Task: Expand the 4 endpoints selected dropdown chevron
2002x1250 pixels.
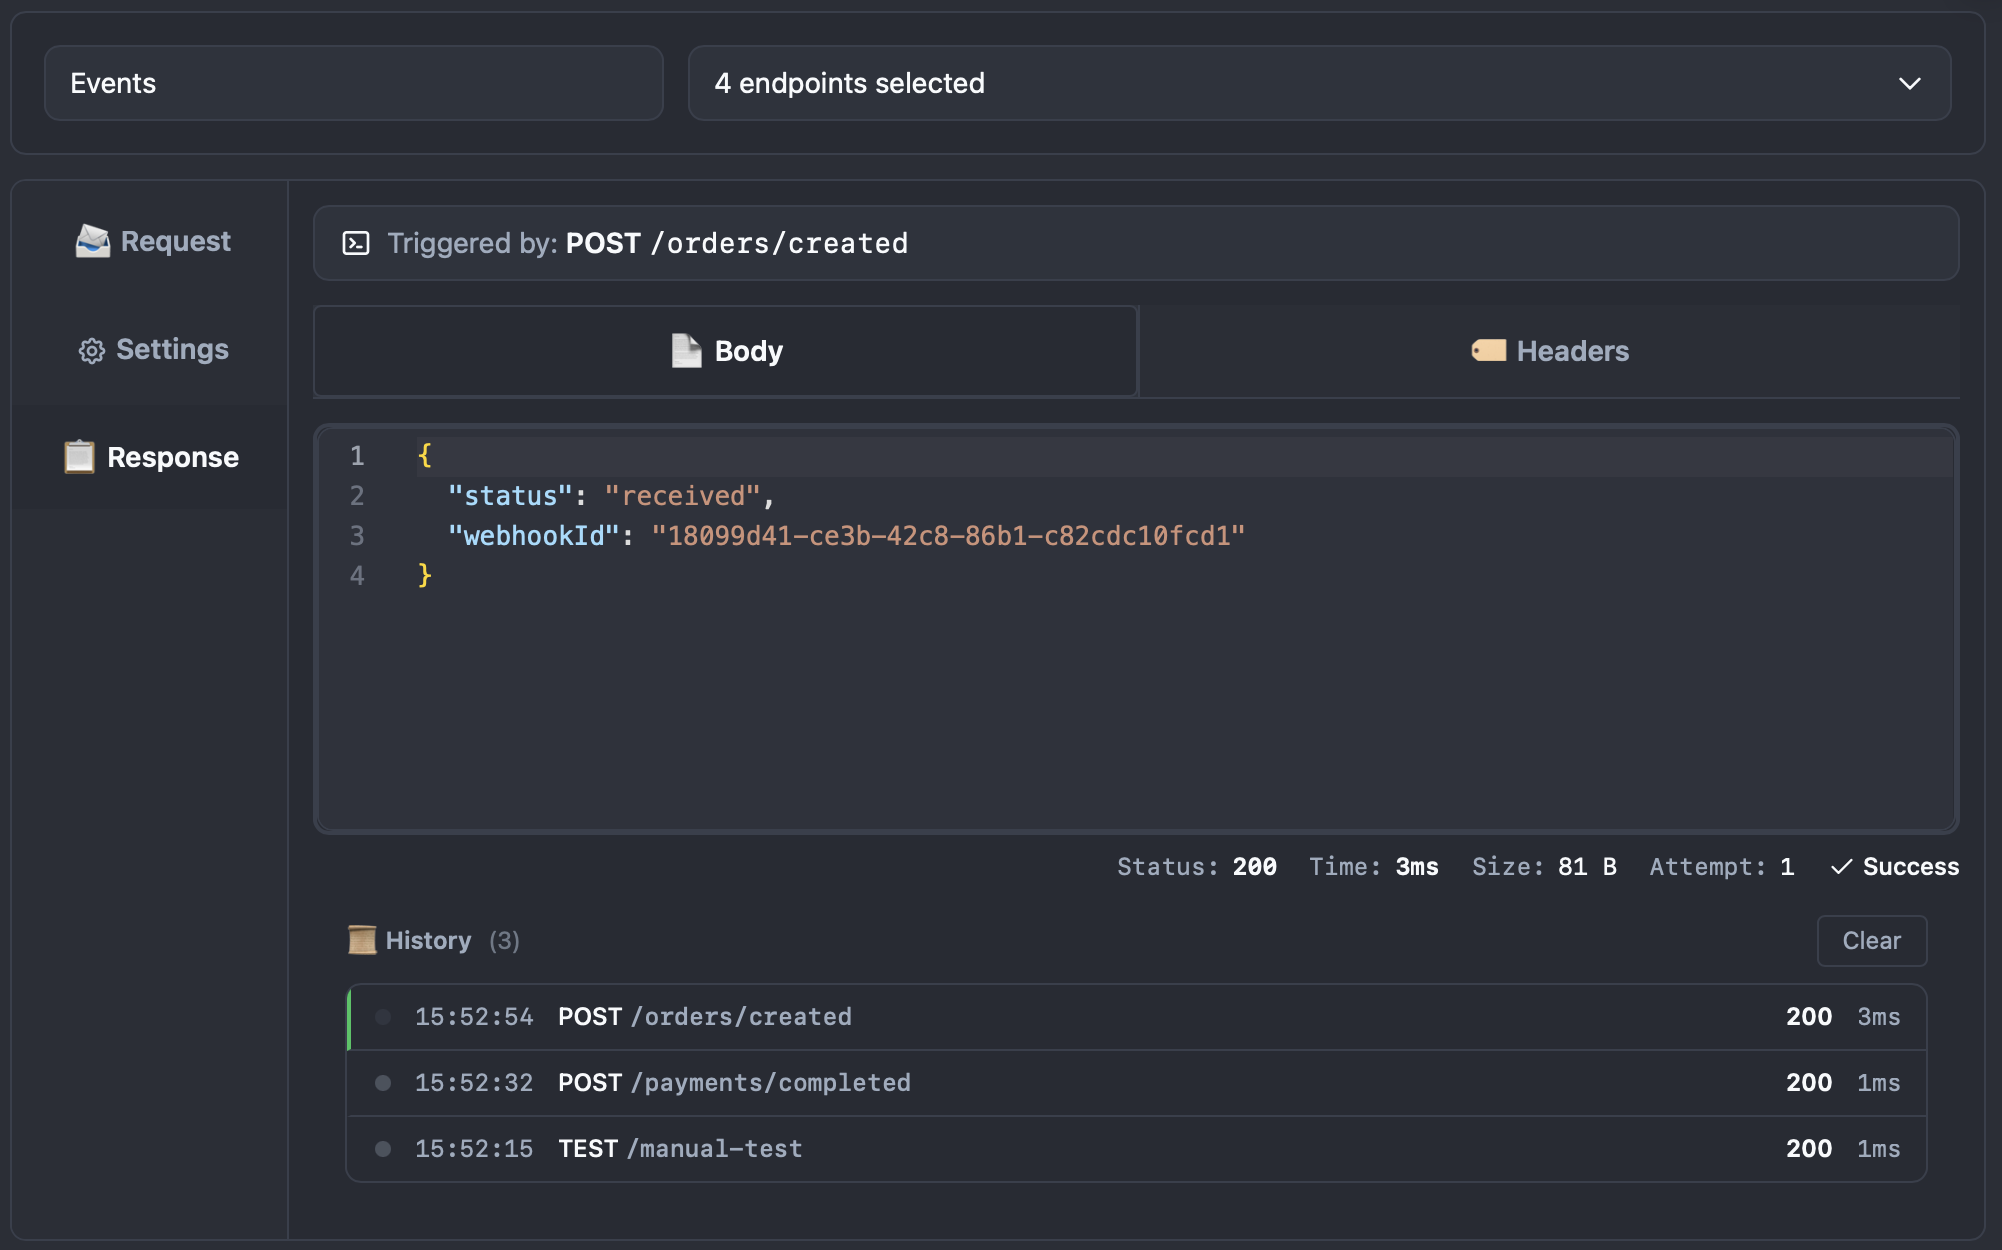Action: click(x=1909, y=83)
